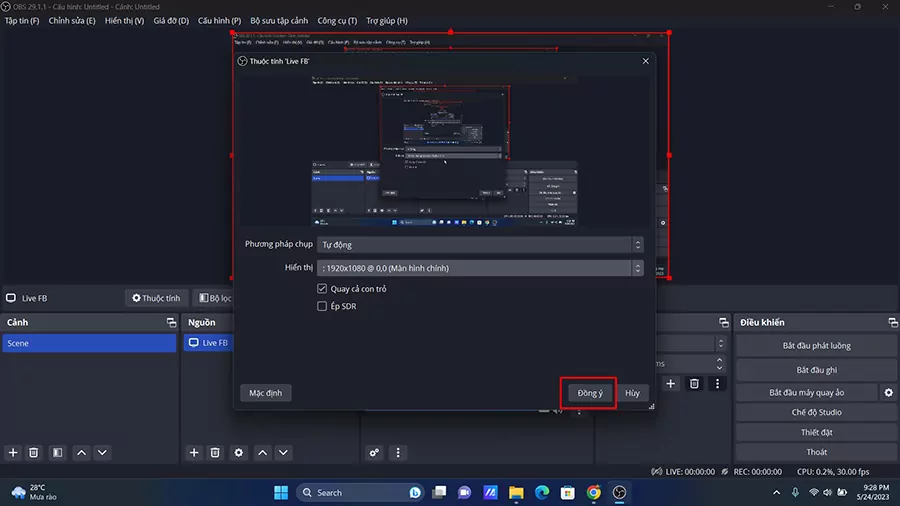Click Thoát exit button
This screenshot has height=506, width=900.
click(816, 452)
